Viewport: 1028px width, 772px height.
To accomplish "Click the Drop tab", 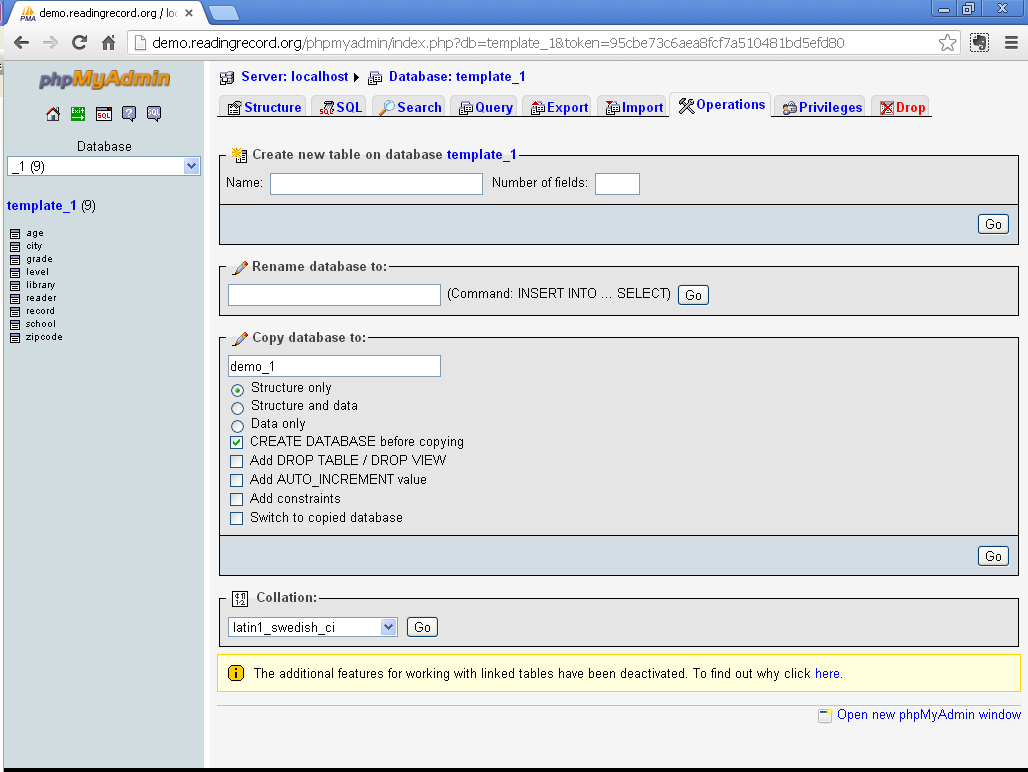I will pos(903,107).
